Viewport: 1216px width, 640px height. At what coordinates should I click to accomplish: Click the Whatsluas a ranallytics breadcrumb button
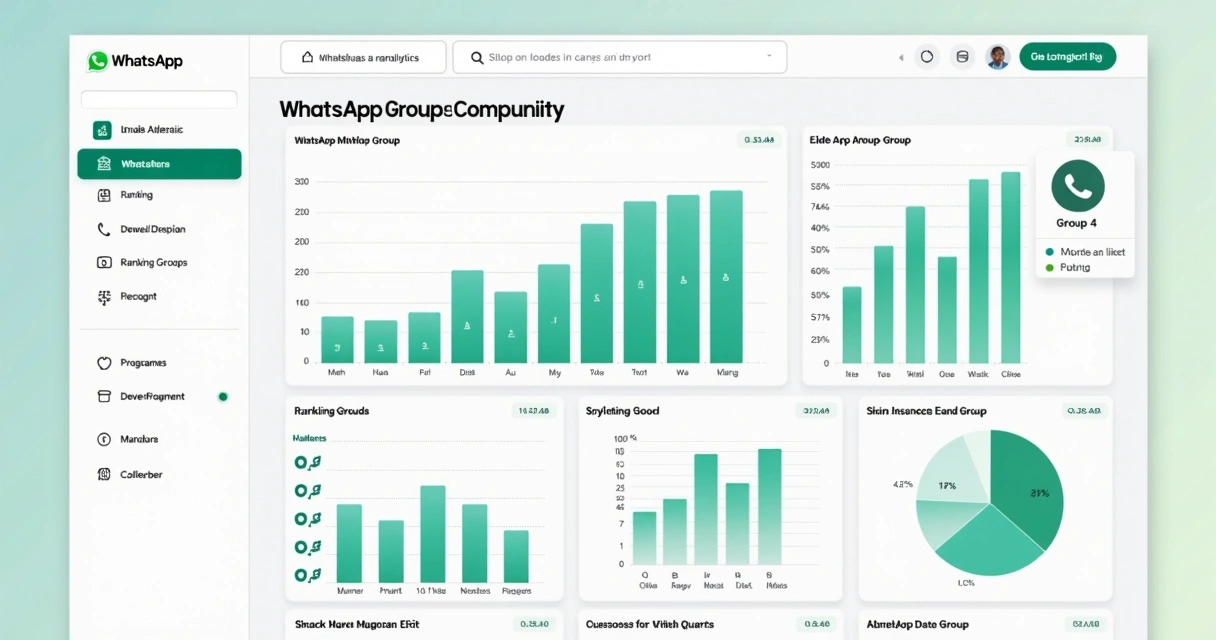[363, 58]
